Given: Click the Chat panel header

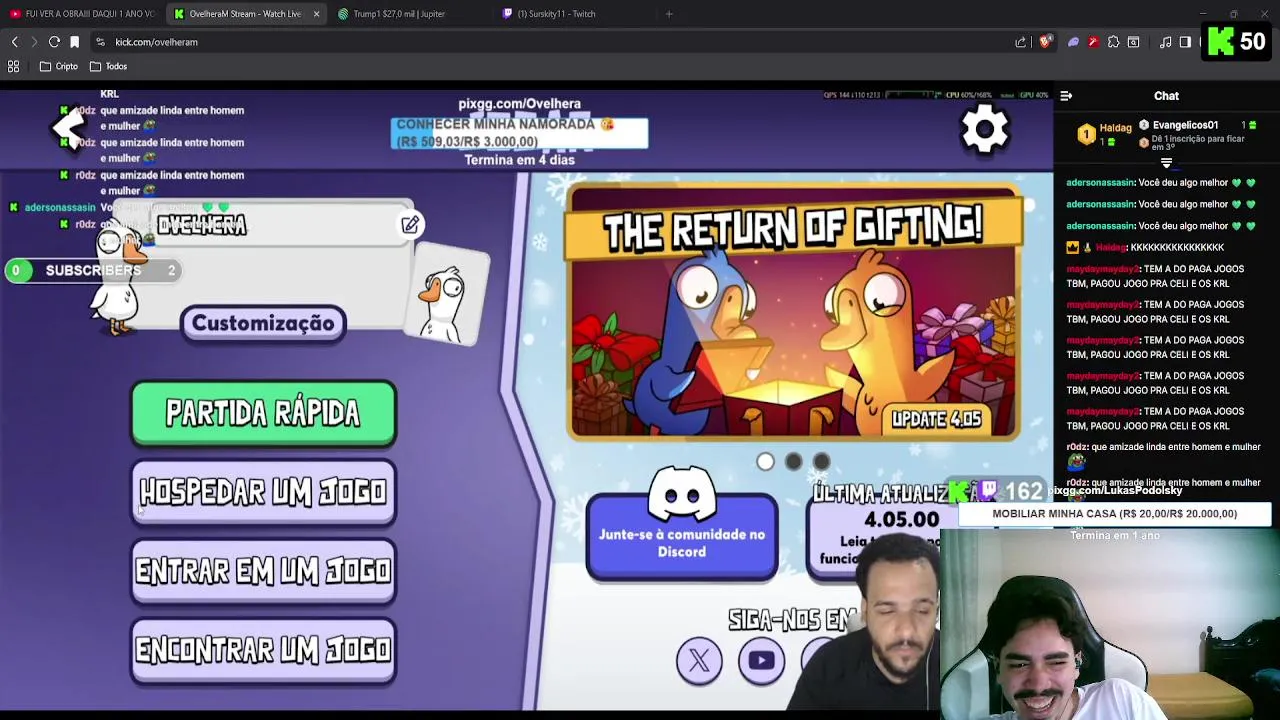Looking at the screenshot, I should click(x=1166, y=96).
